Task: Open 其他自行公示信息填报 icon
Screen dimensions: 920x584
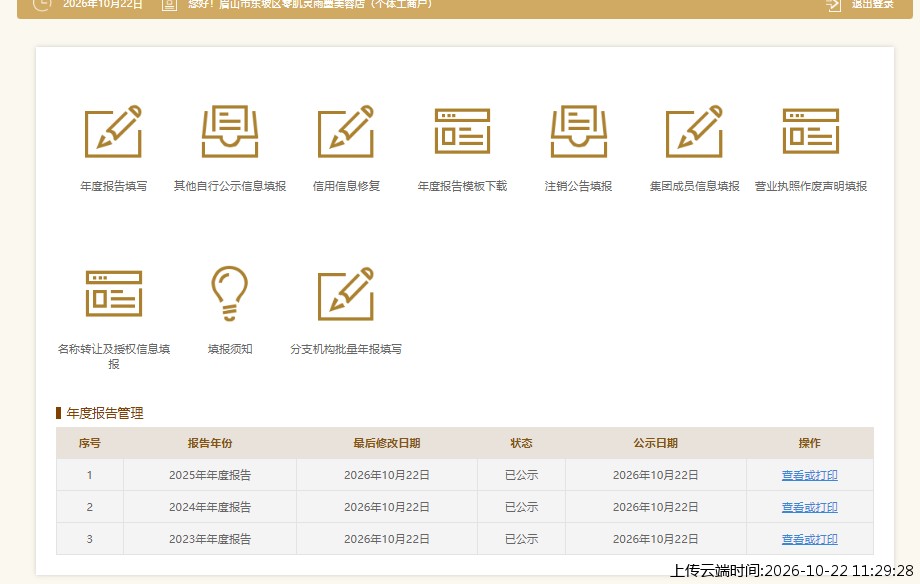Action: pyautogui.click(x=229, y=131)
